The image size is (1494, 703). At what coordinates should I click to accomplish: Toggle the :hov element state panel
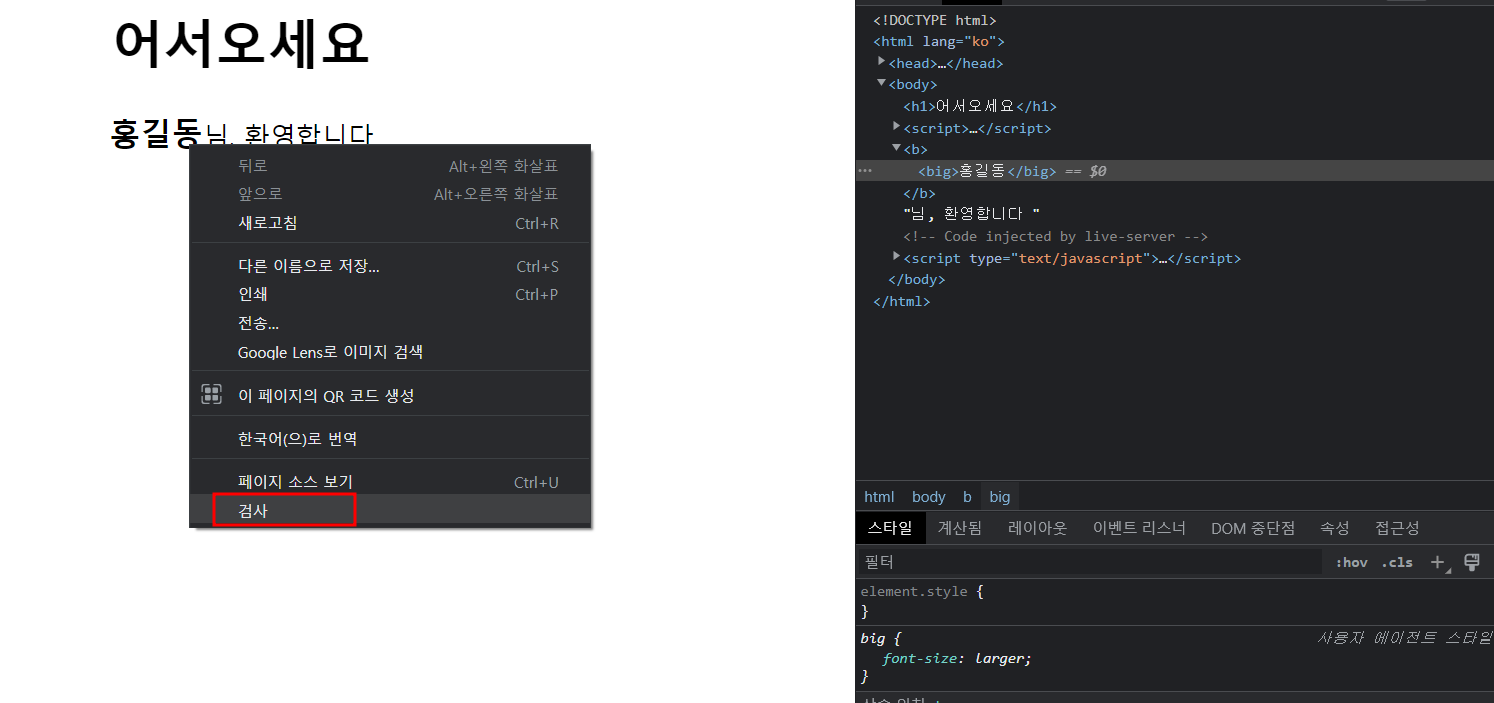[x=1351, y=563]
